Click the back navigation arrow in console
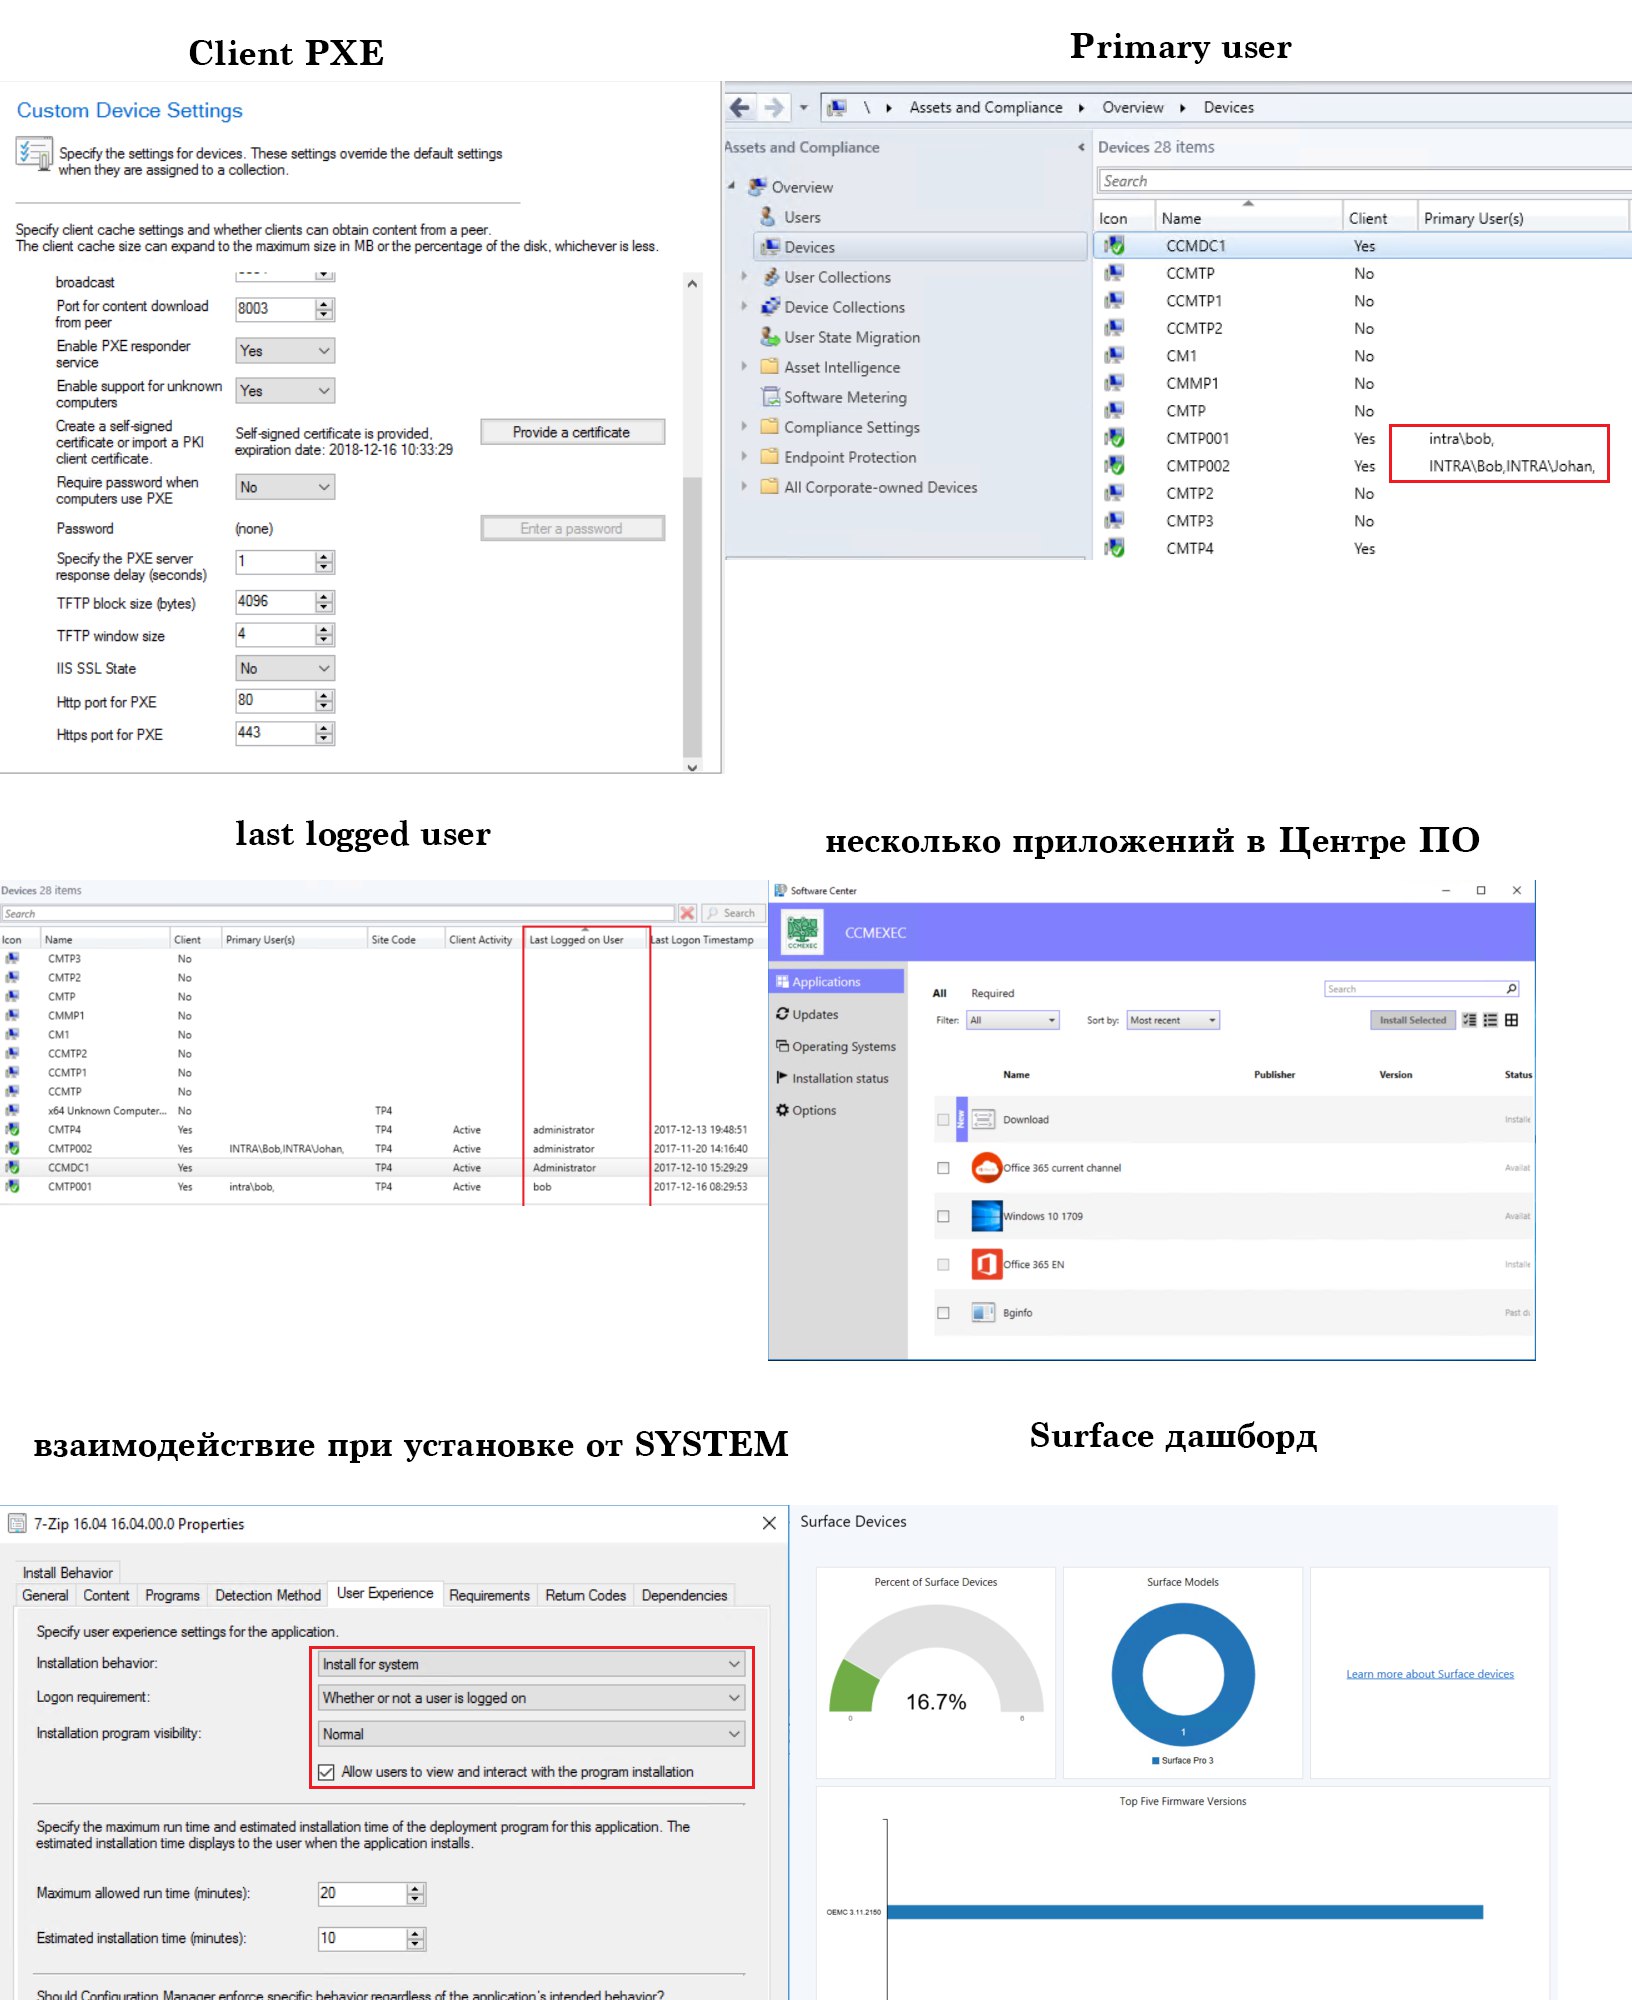Image resolution: width=1632 pixels, height=2000 pixels. click(x=740, y=107)
